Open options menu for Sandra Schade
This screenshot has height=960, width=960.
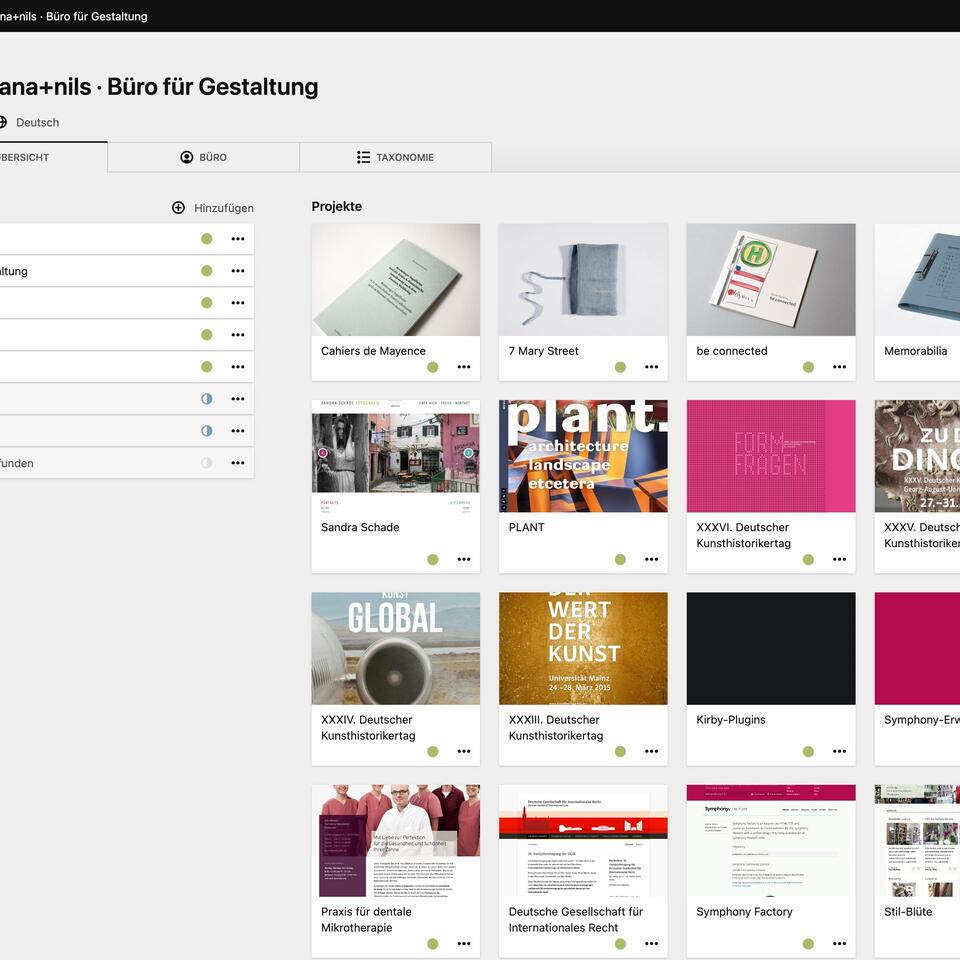[x=464, y=560]
